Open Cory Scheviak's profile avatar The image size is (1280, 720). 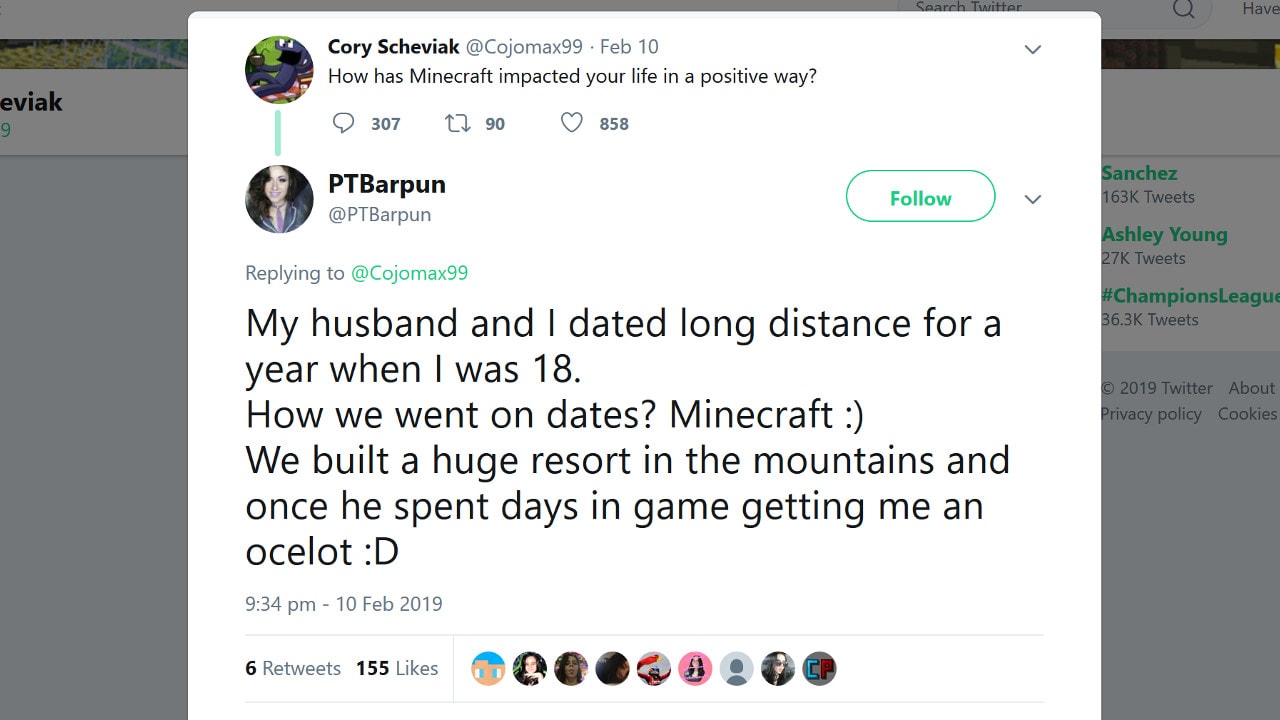click(279, 70)
